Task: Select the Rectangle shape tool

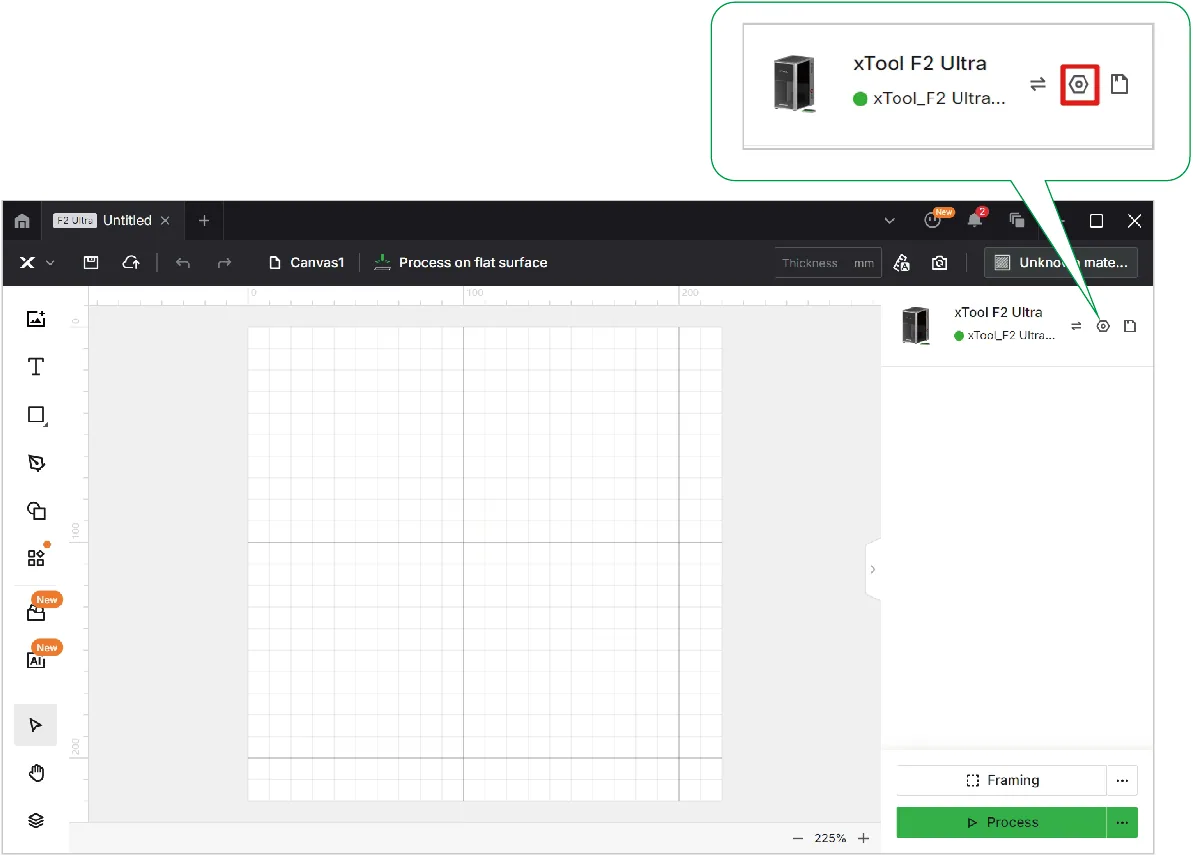Action: coord(37,415)
